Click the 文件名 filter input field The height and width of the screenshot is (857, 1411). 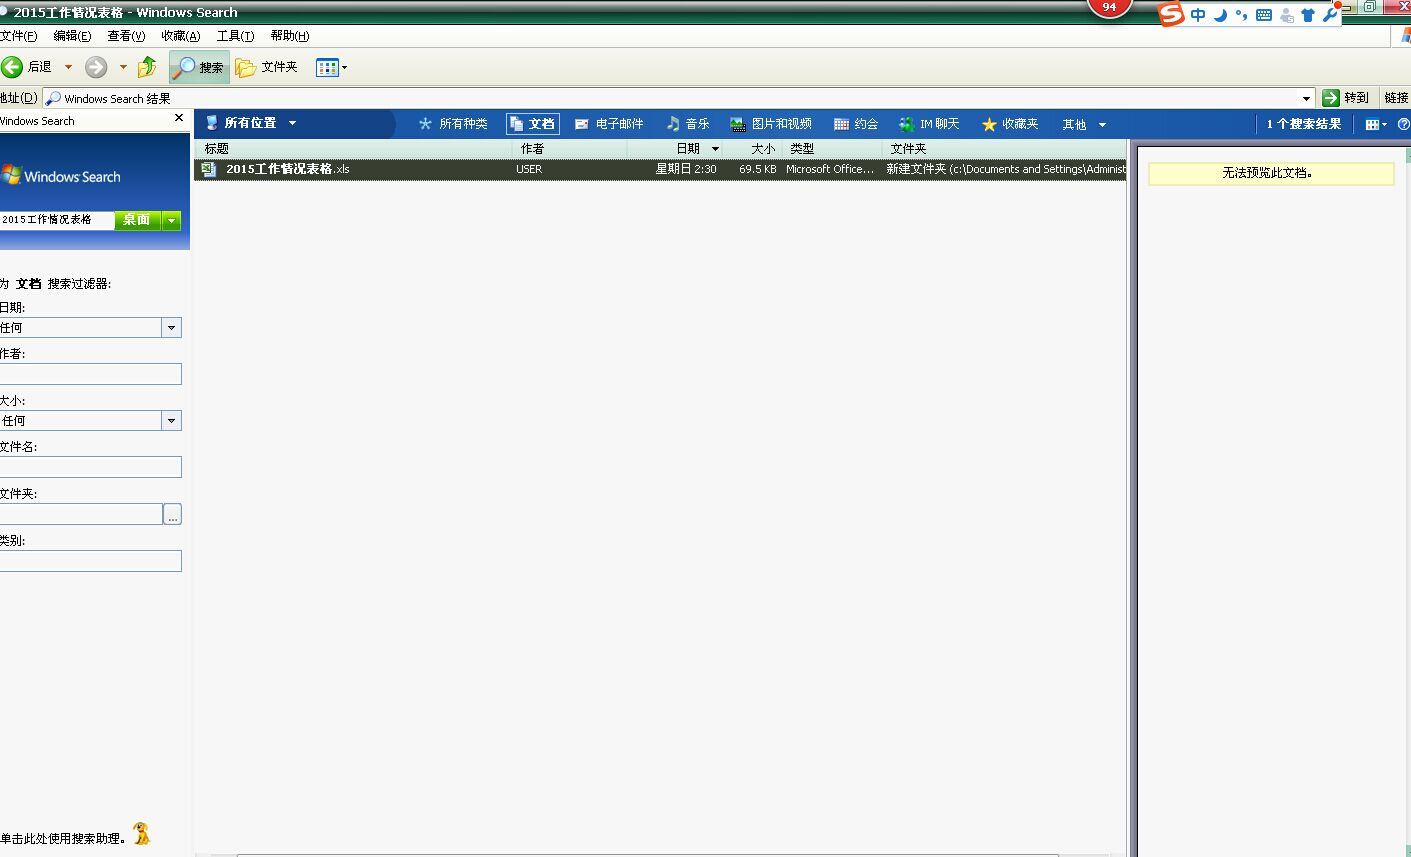(90, 467)
